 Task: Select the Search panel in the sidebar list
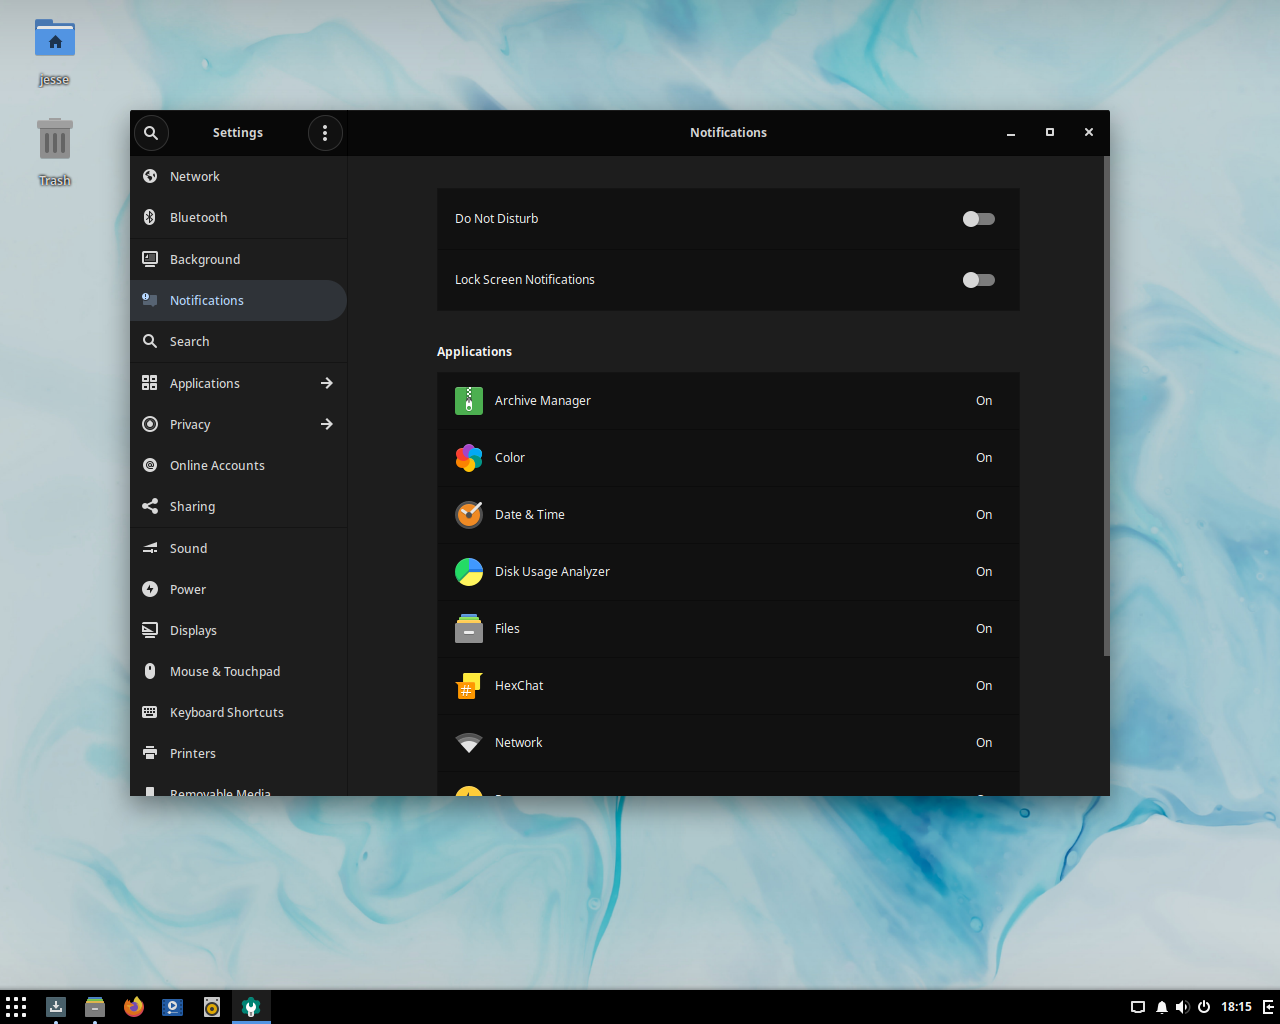[239, 341]
